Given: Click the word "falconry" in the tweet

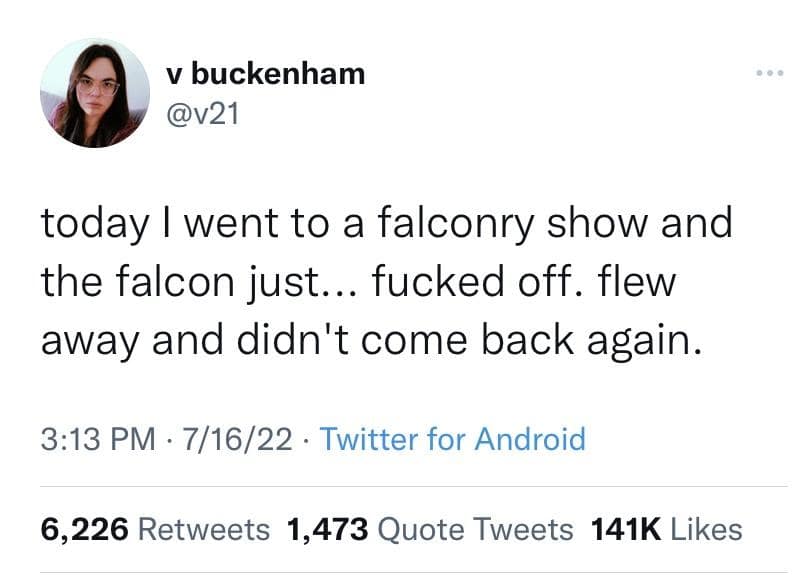Looking at the screenshot, I should [x=455, y=224].
